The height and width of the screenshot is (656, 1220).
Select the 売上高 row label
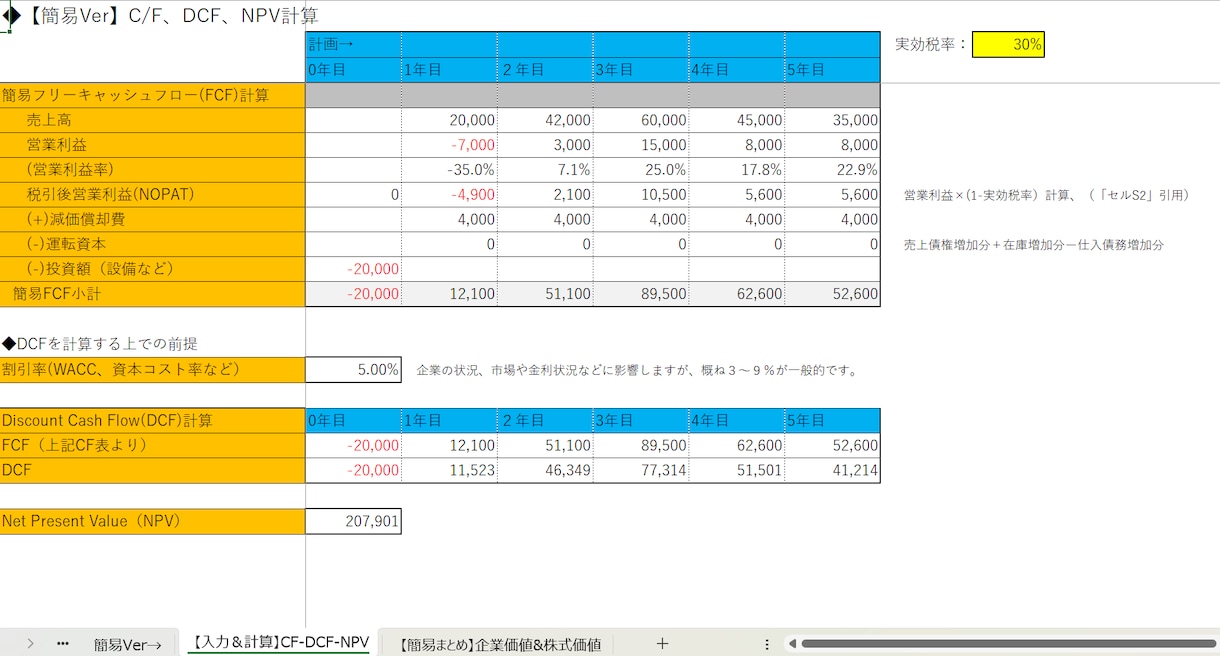(152, 120)
